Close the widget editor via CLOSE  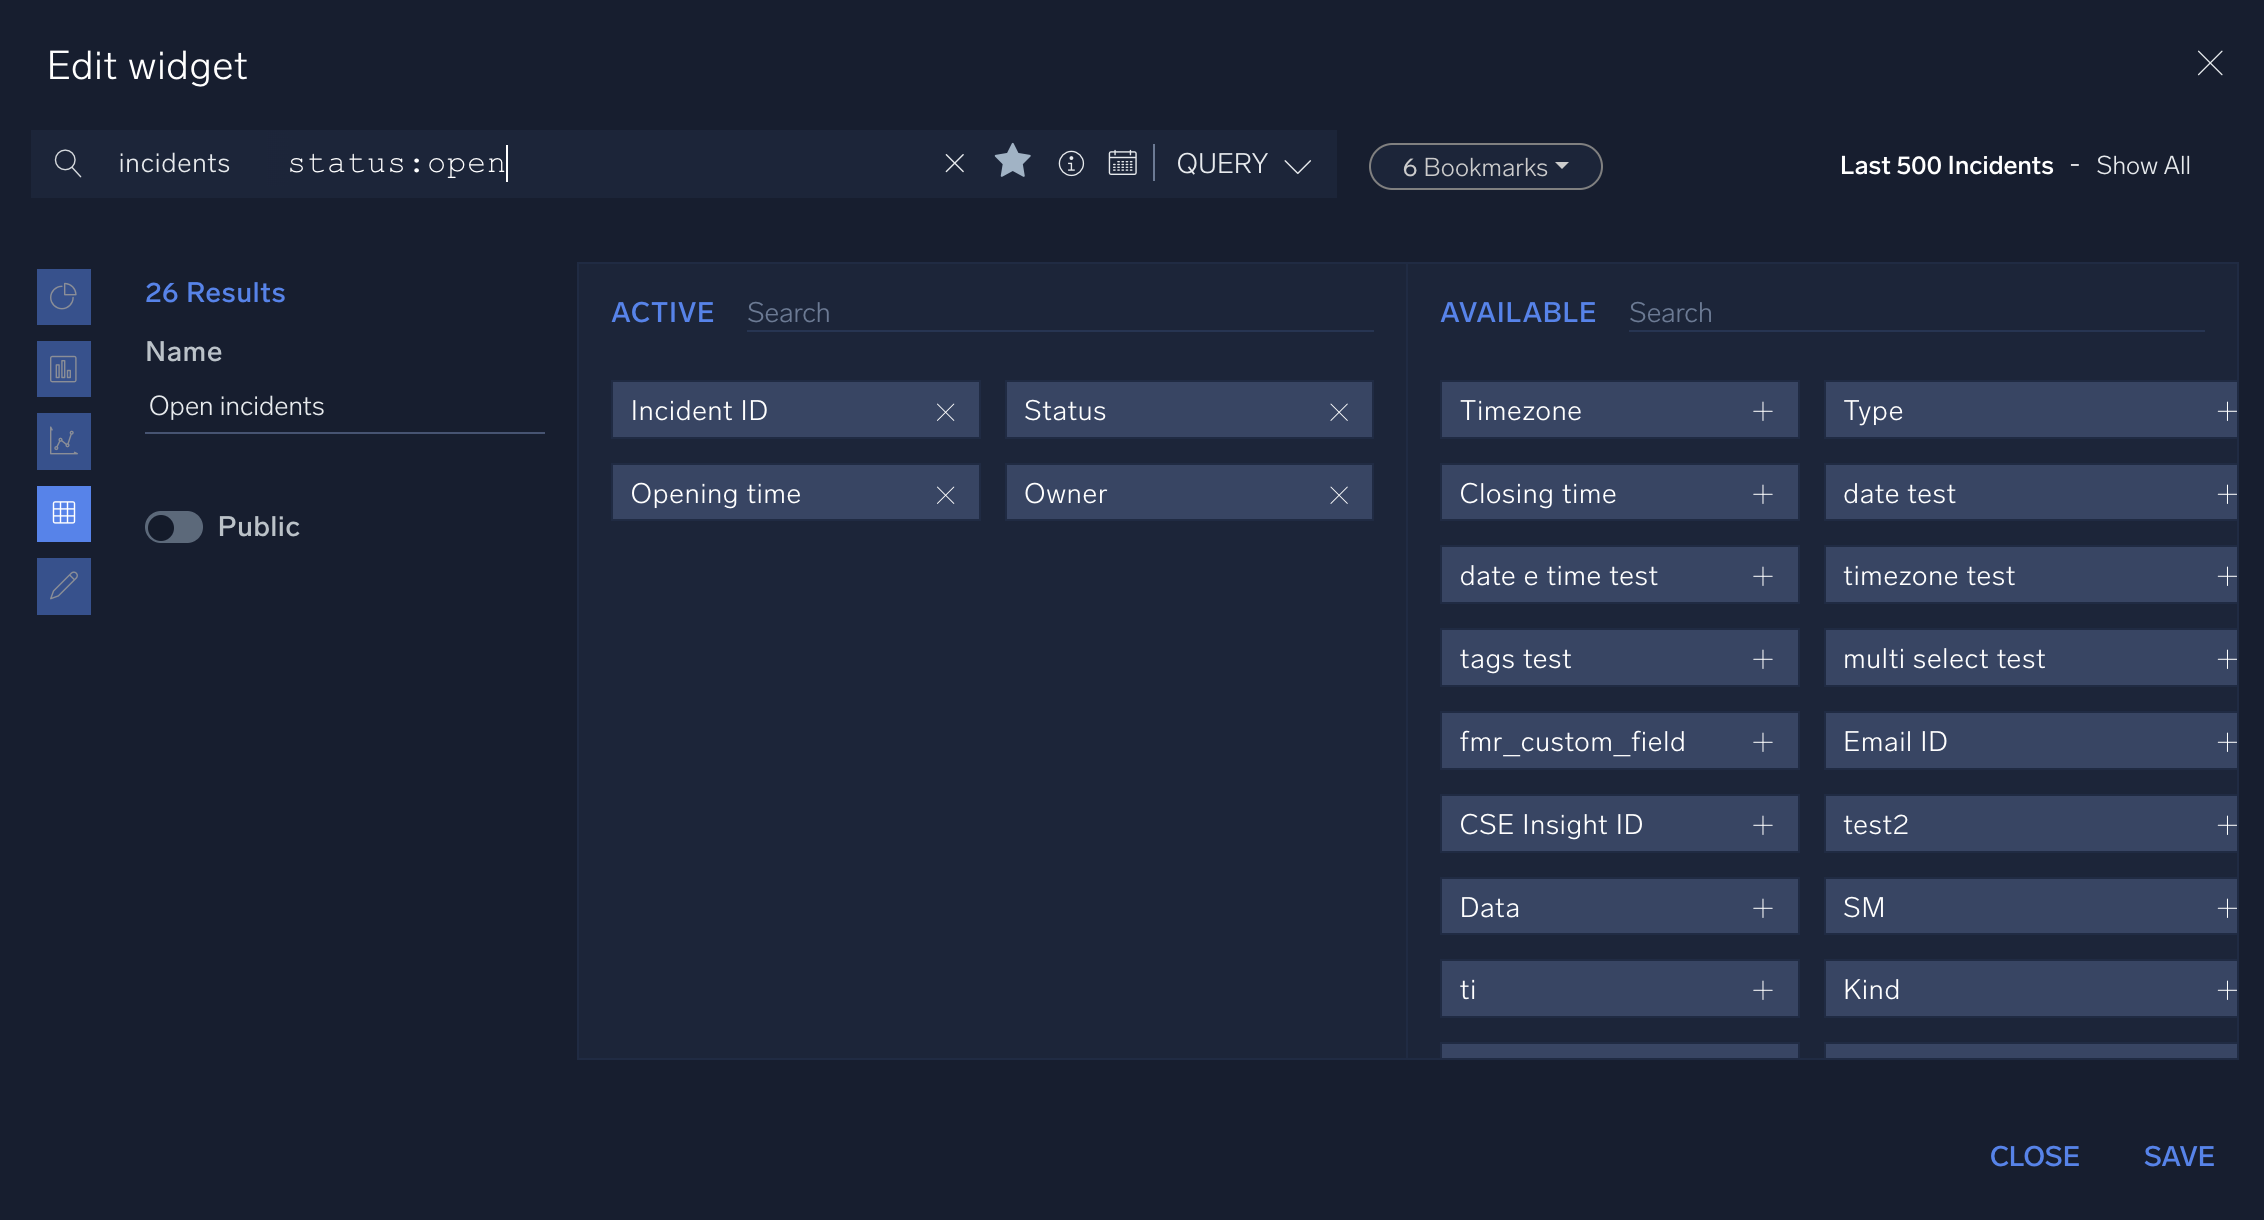(2034, 1156)
